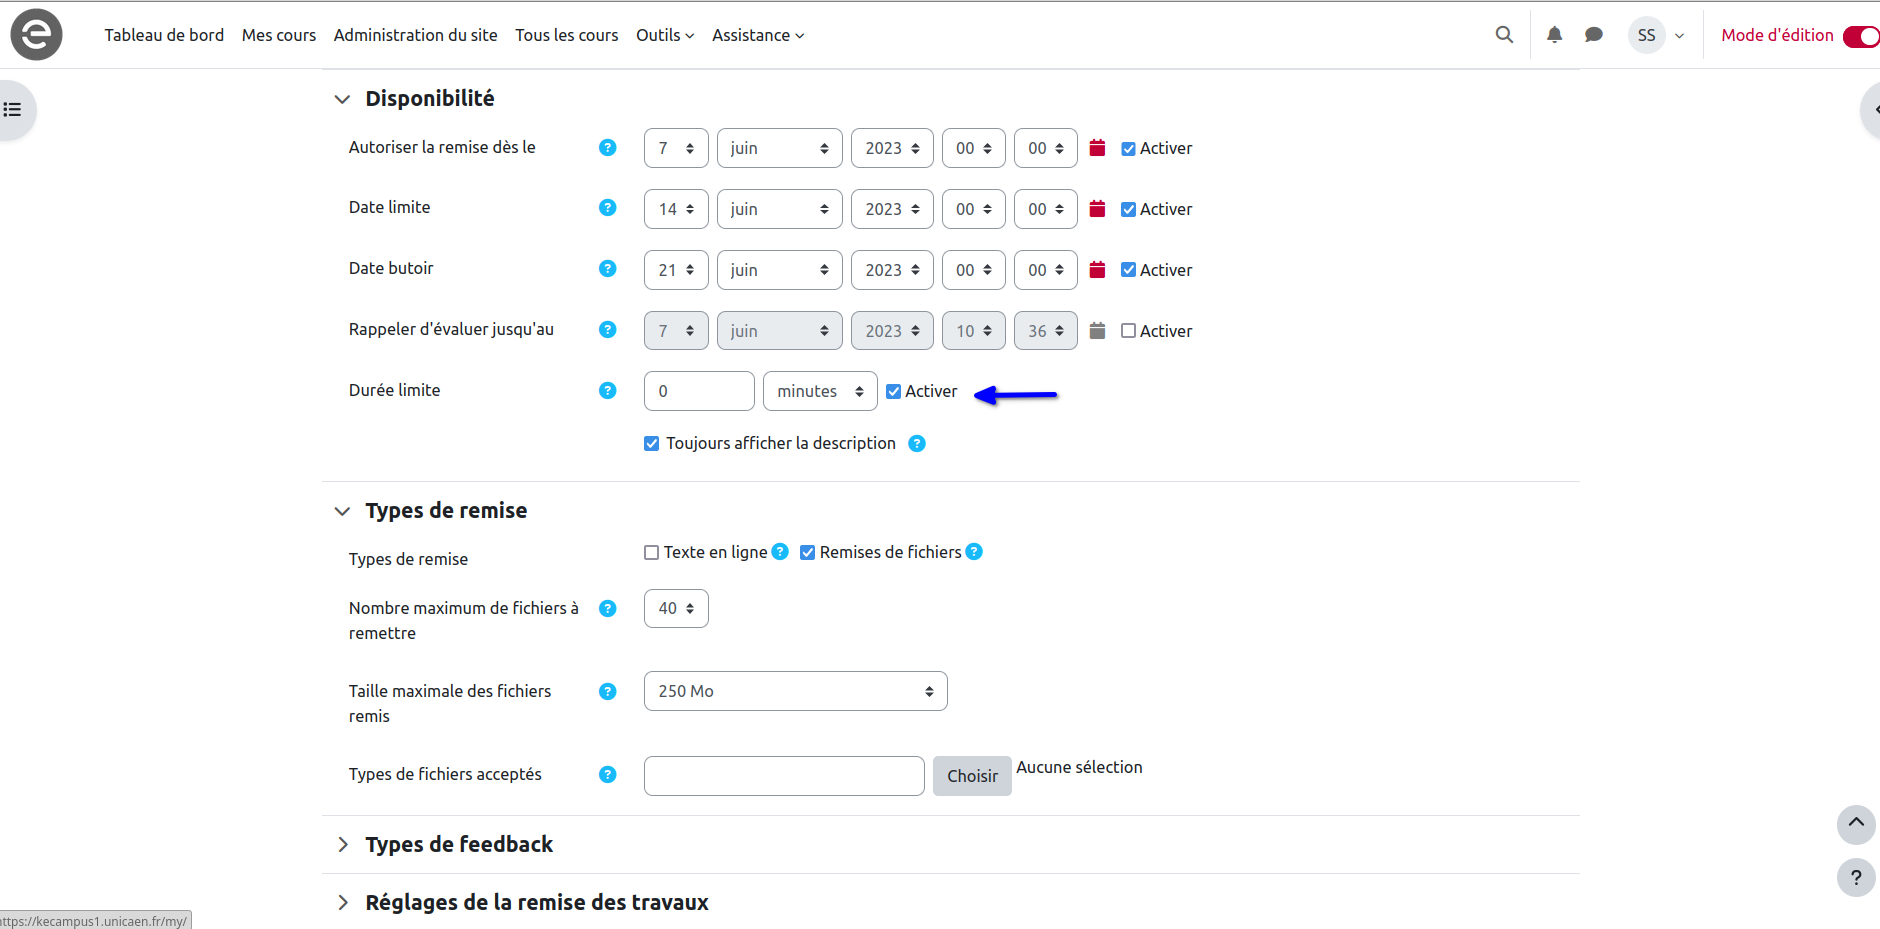Image resolution: width=1880 pixels, height=929 pixels.
Task: Click help icon next to Durée limite
Action: pos(607,391)
